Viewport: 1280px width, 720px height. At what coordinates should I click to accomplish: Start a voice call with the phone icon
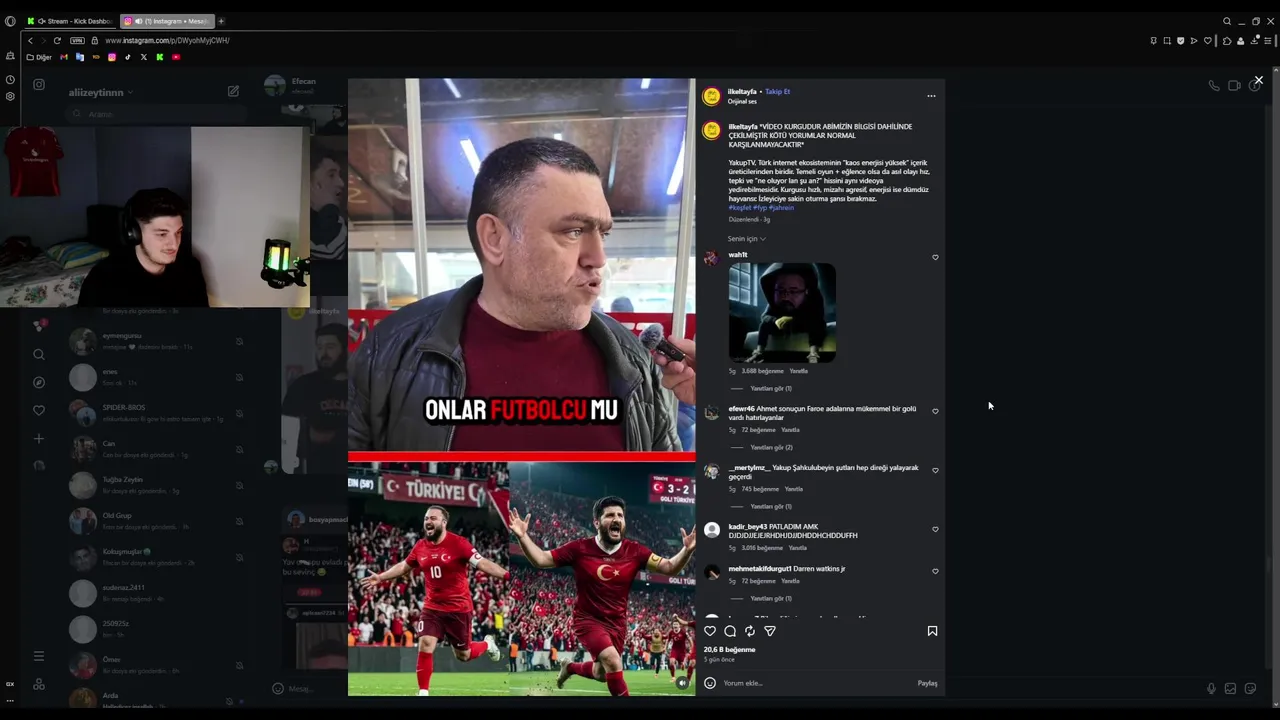[1214, 86]
